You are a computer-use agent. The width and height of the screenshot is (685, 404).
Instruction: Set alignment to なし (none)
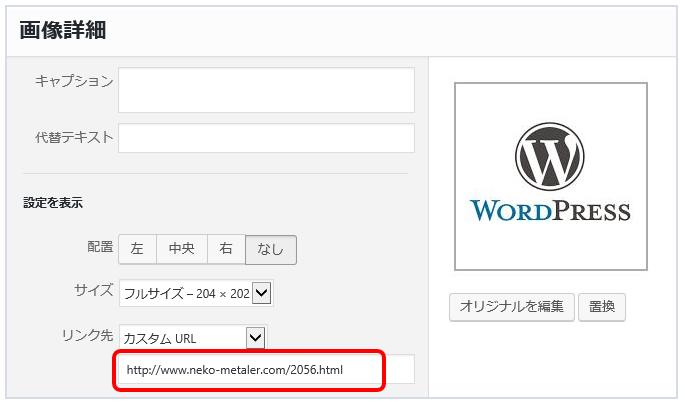pos(271,249)
